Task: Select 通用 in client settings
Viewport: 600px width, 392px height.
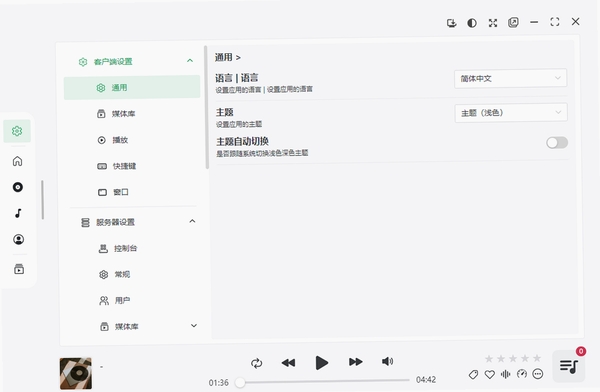Action: [132, 88]
